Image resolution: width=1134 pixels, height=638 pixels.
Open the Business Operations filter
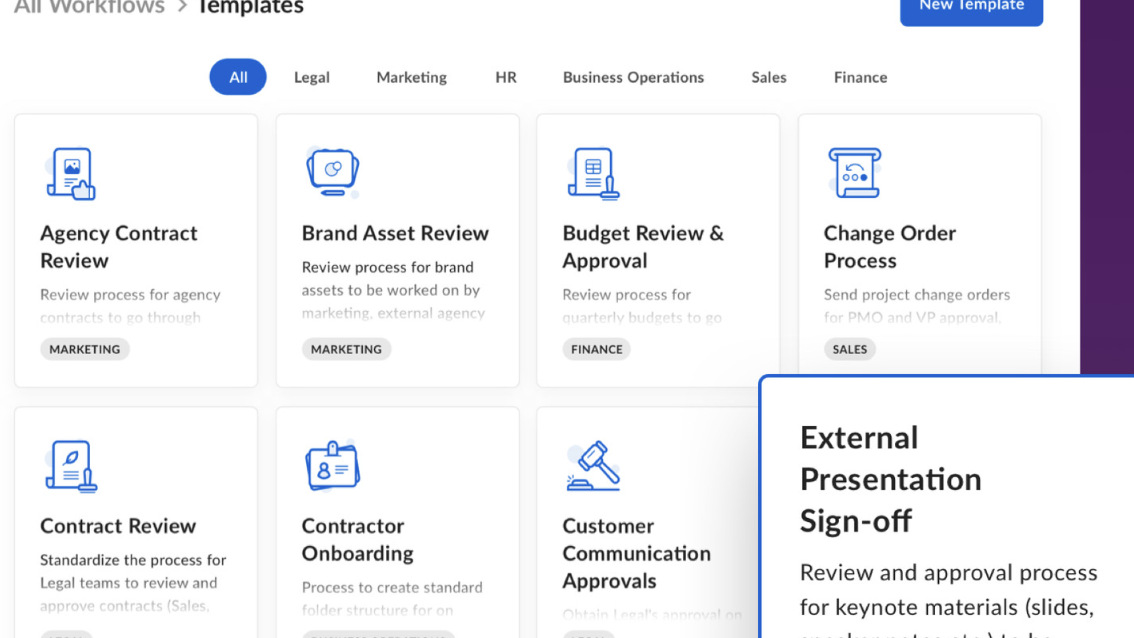coord(633,77)
